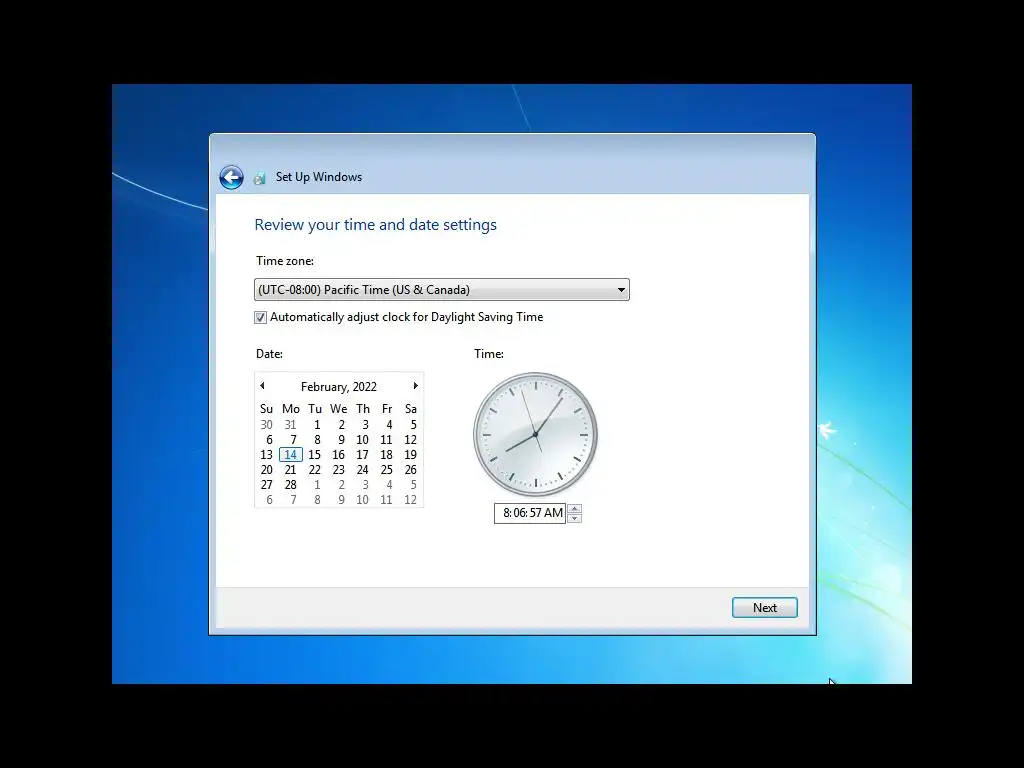Select the Thursday, March 3 date
The width and height of the screenshot is (1024, 768).
click(x=365, y=485)
